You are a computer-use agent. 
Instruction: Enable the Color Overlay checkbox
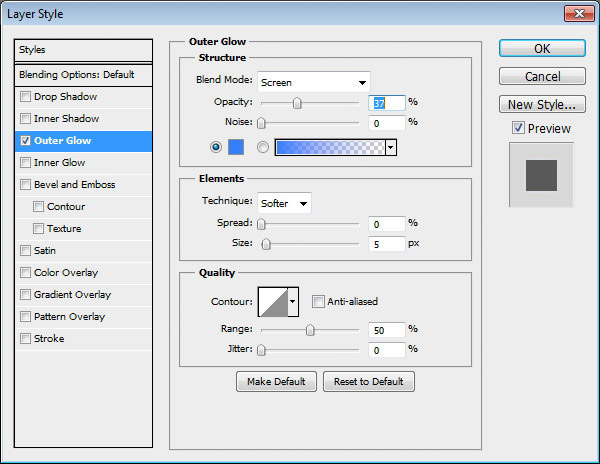pyautogui.click(x=25, y=273)
